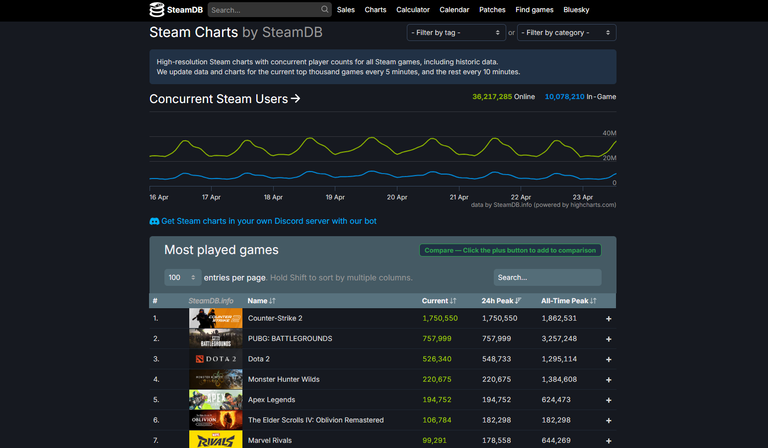
Task: Click the SteamDB logo icon
Action: pos(157,9)
